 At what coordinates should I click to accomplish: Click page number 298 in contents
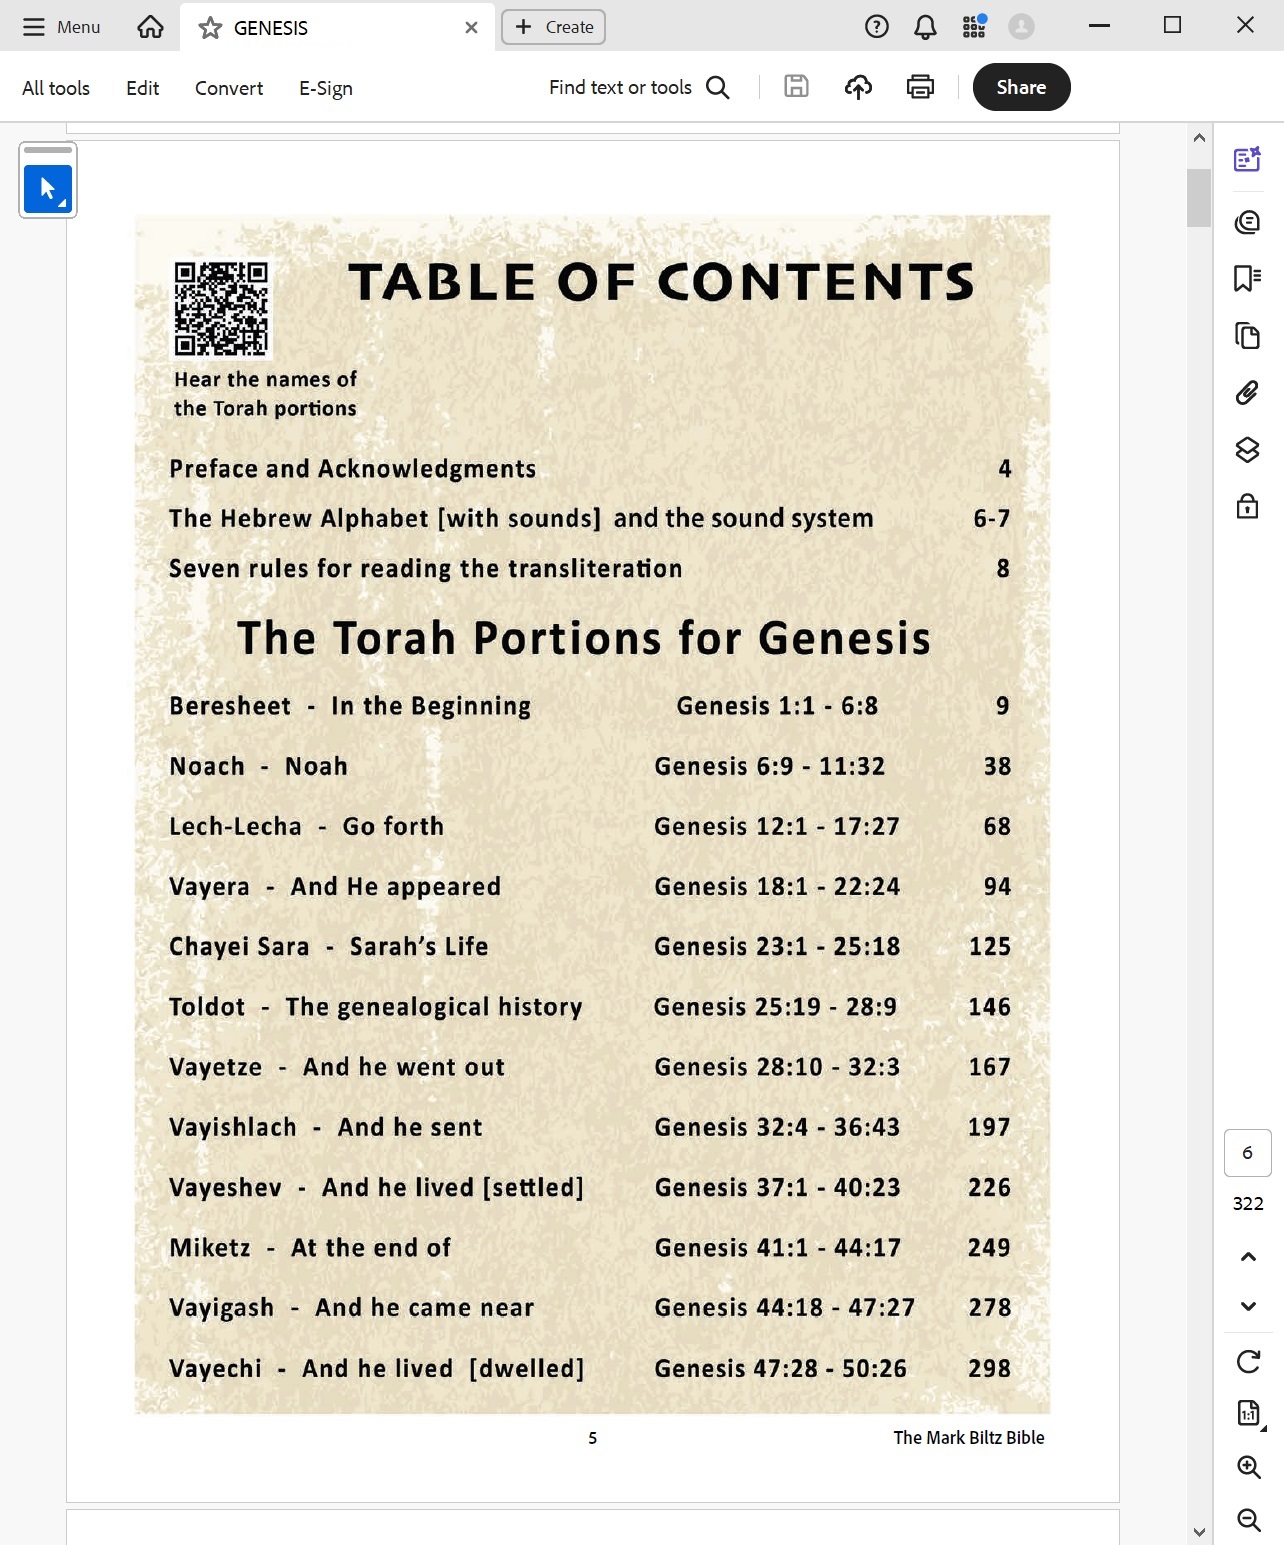(x=989, y=1368)
